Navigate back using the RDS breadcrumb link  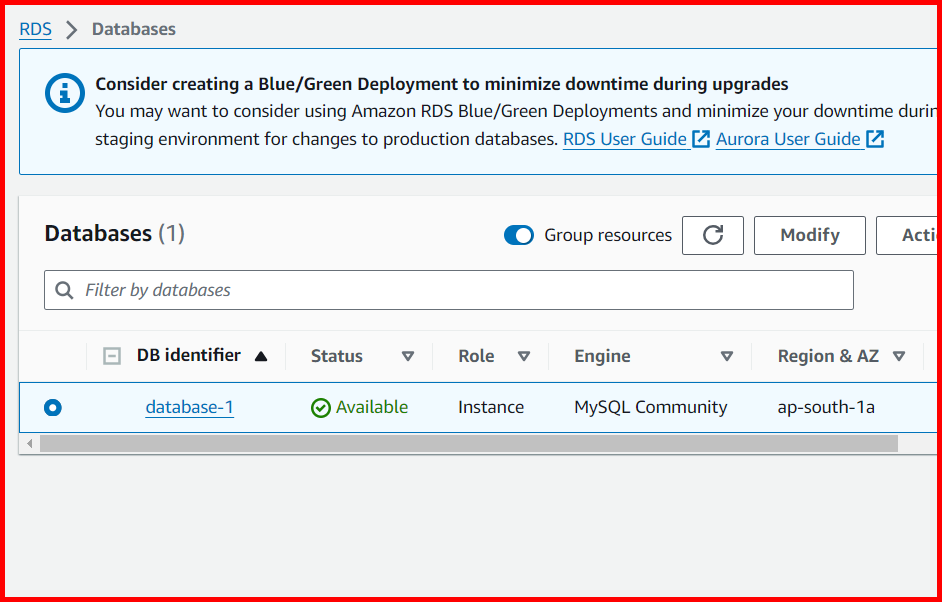click(34, 29)
